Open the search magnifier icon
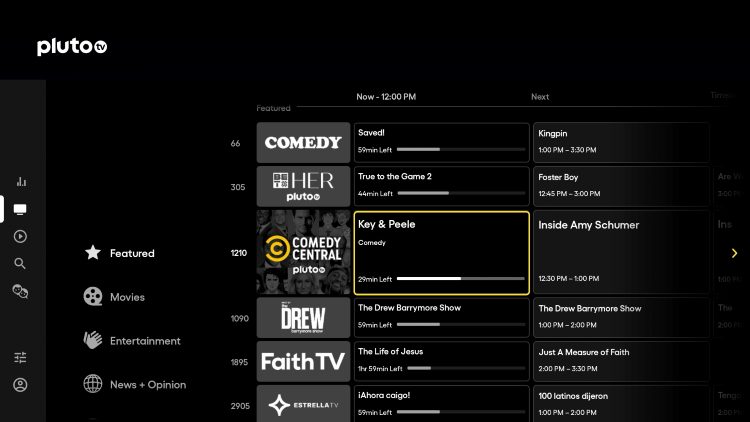Image resolution: width=750 pixels, height=422 pixels. click(x=20, y=264)
